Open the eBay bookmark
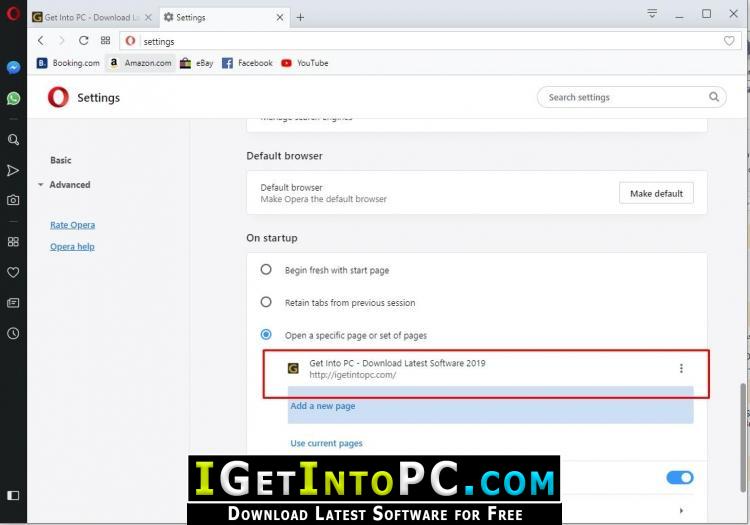The width and height of the screenshot is (750, 525). (x=197, y=63)
